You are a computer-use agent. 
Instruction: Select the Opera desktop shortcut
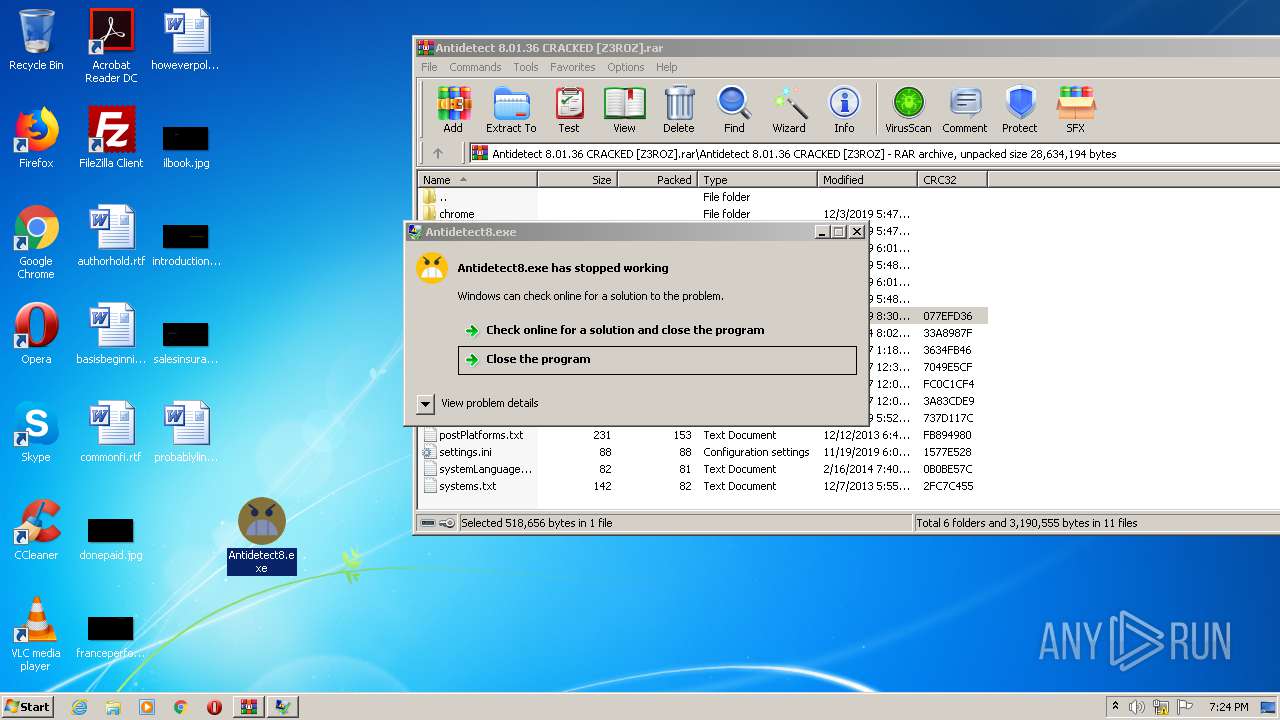36,334
